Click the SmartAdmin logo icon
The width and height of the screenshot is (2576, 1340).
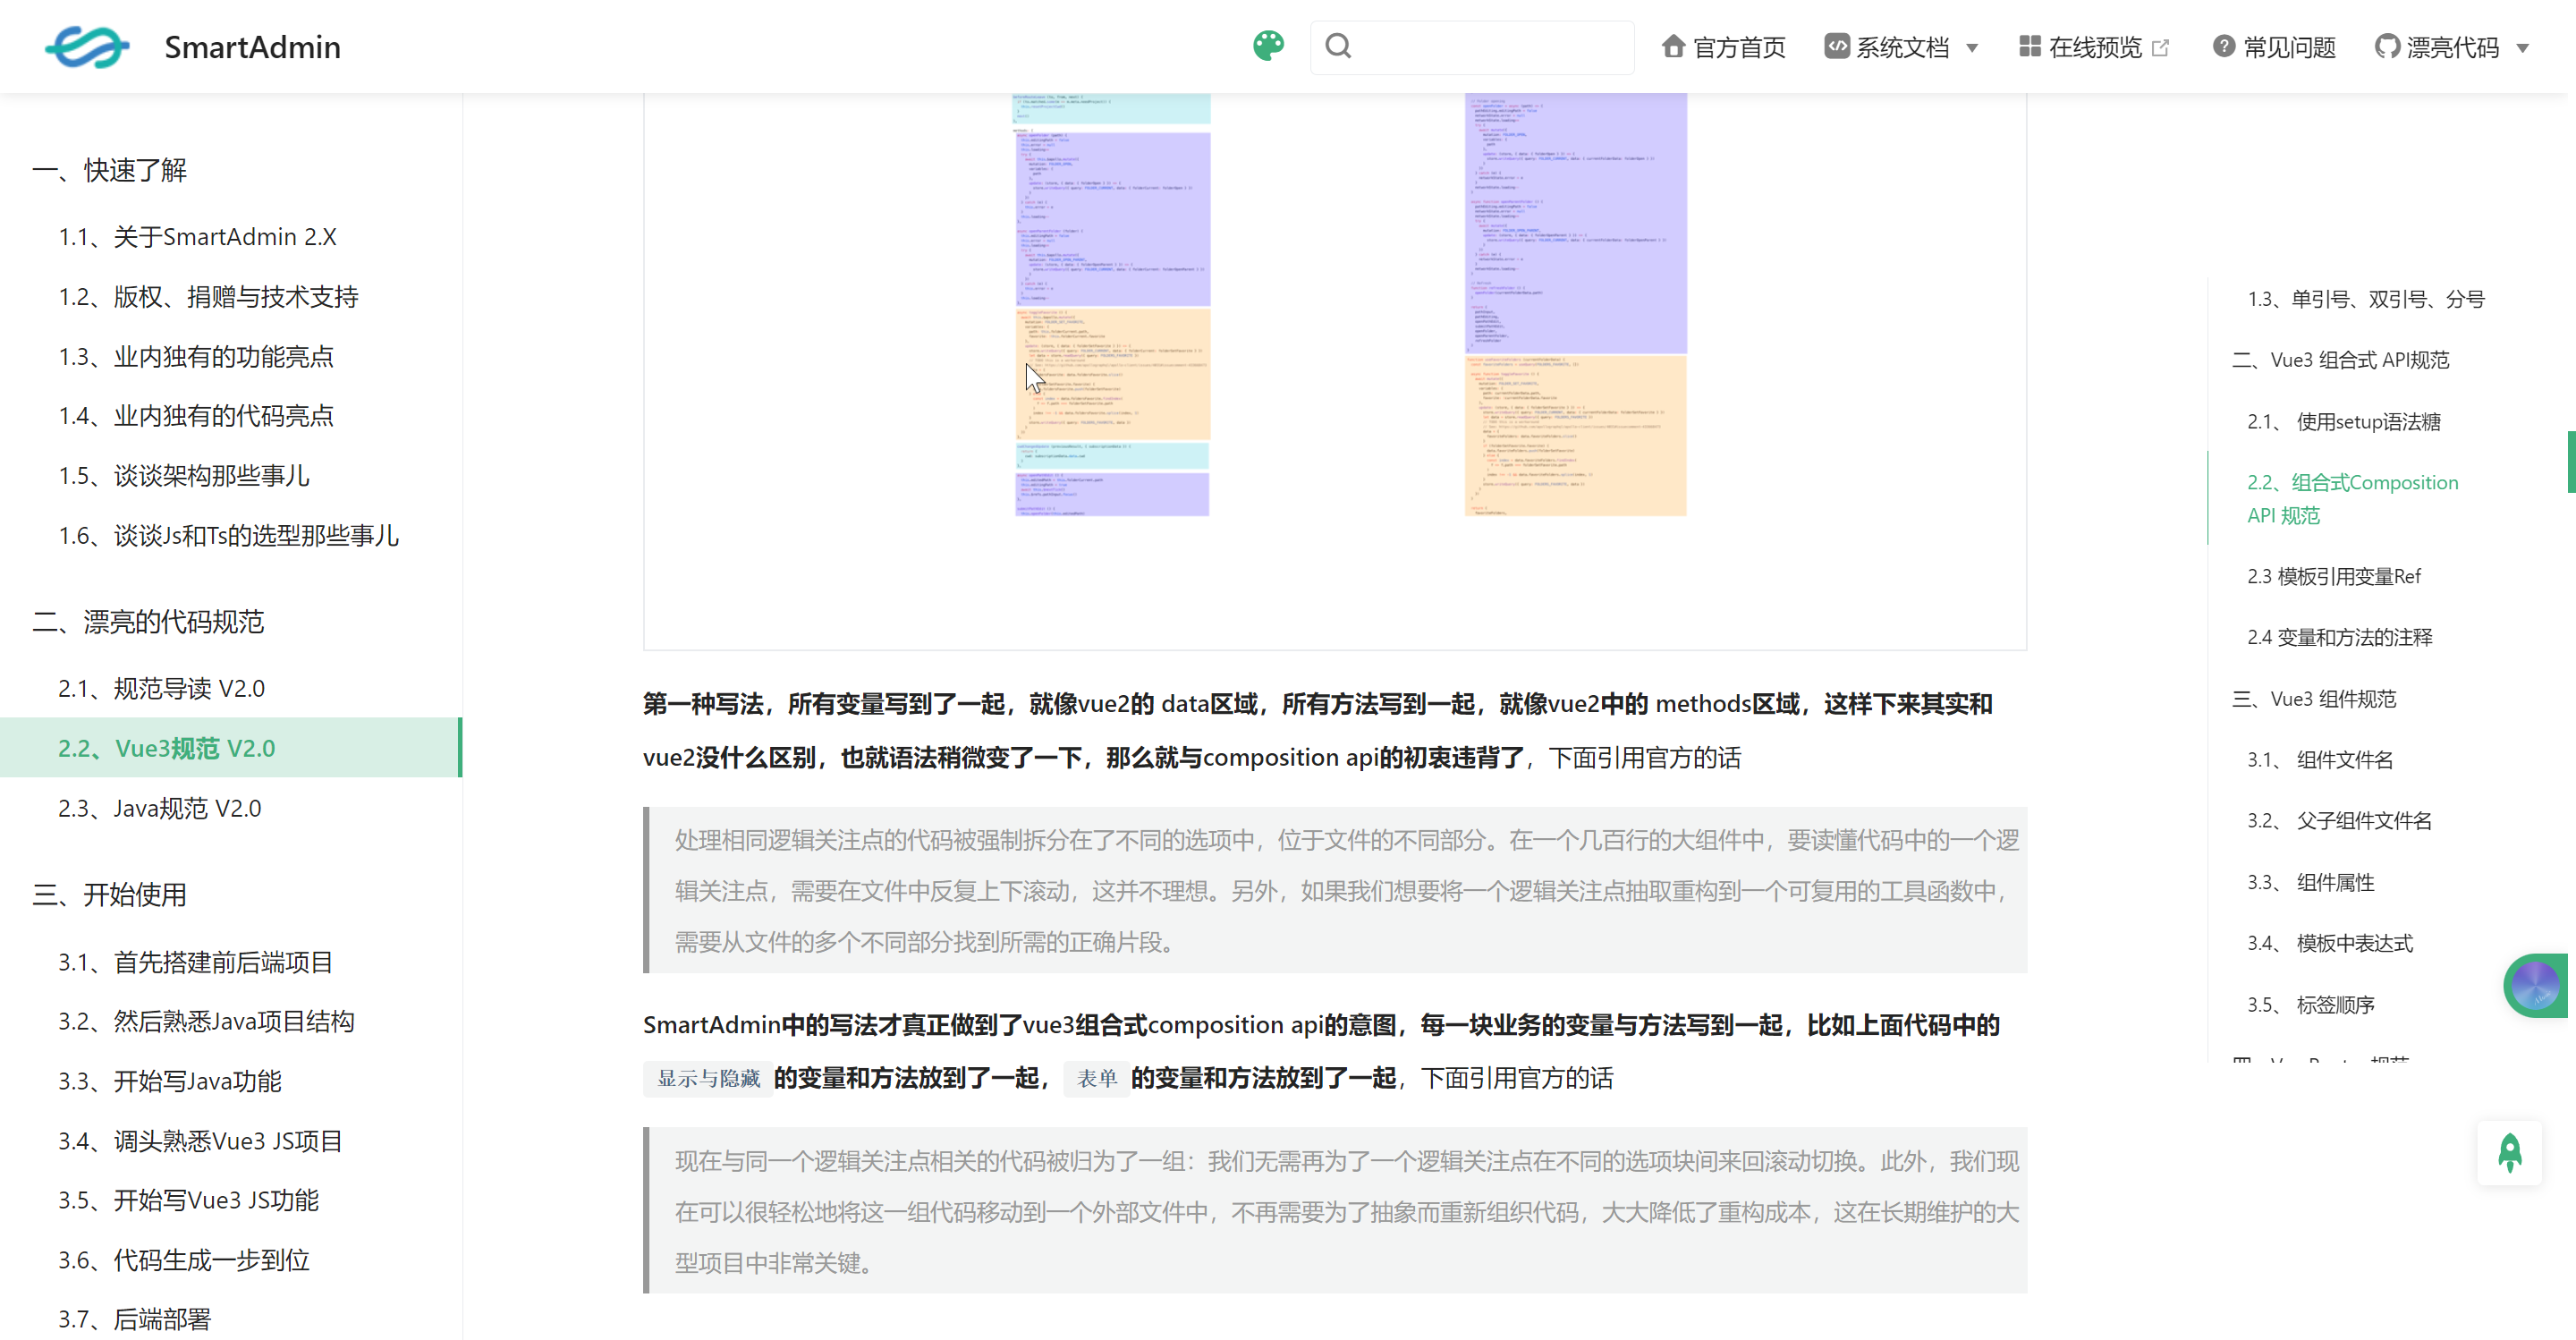click(87, 47)
